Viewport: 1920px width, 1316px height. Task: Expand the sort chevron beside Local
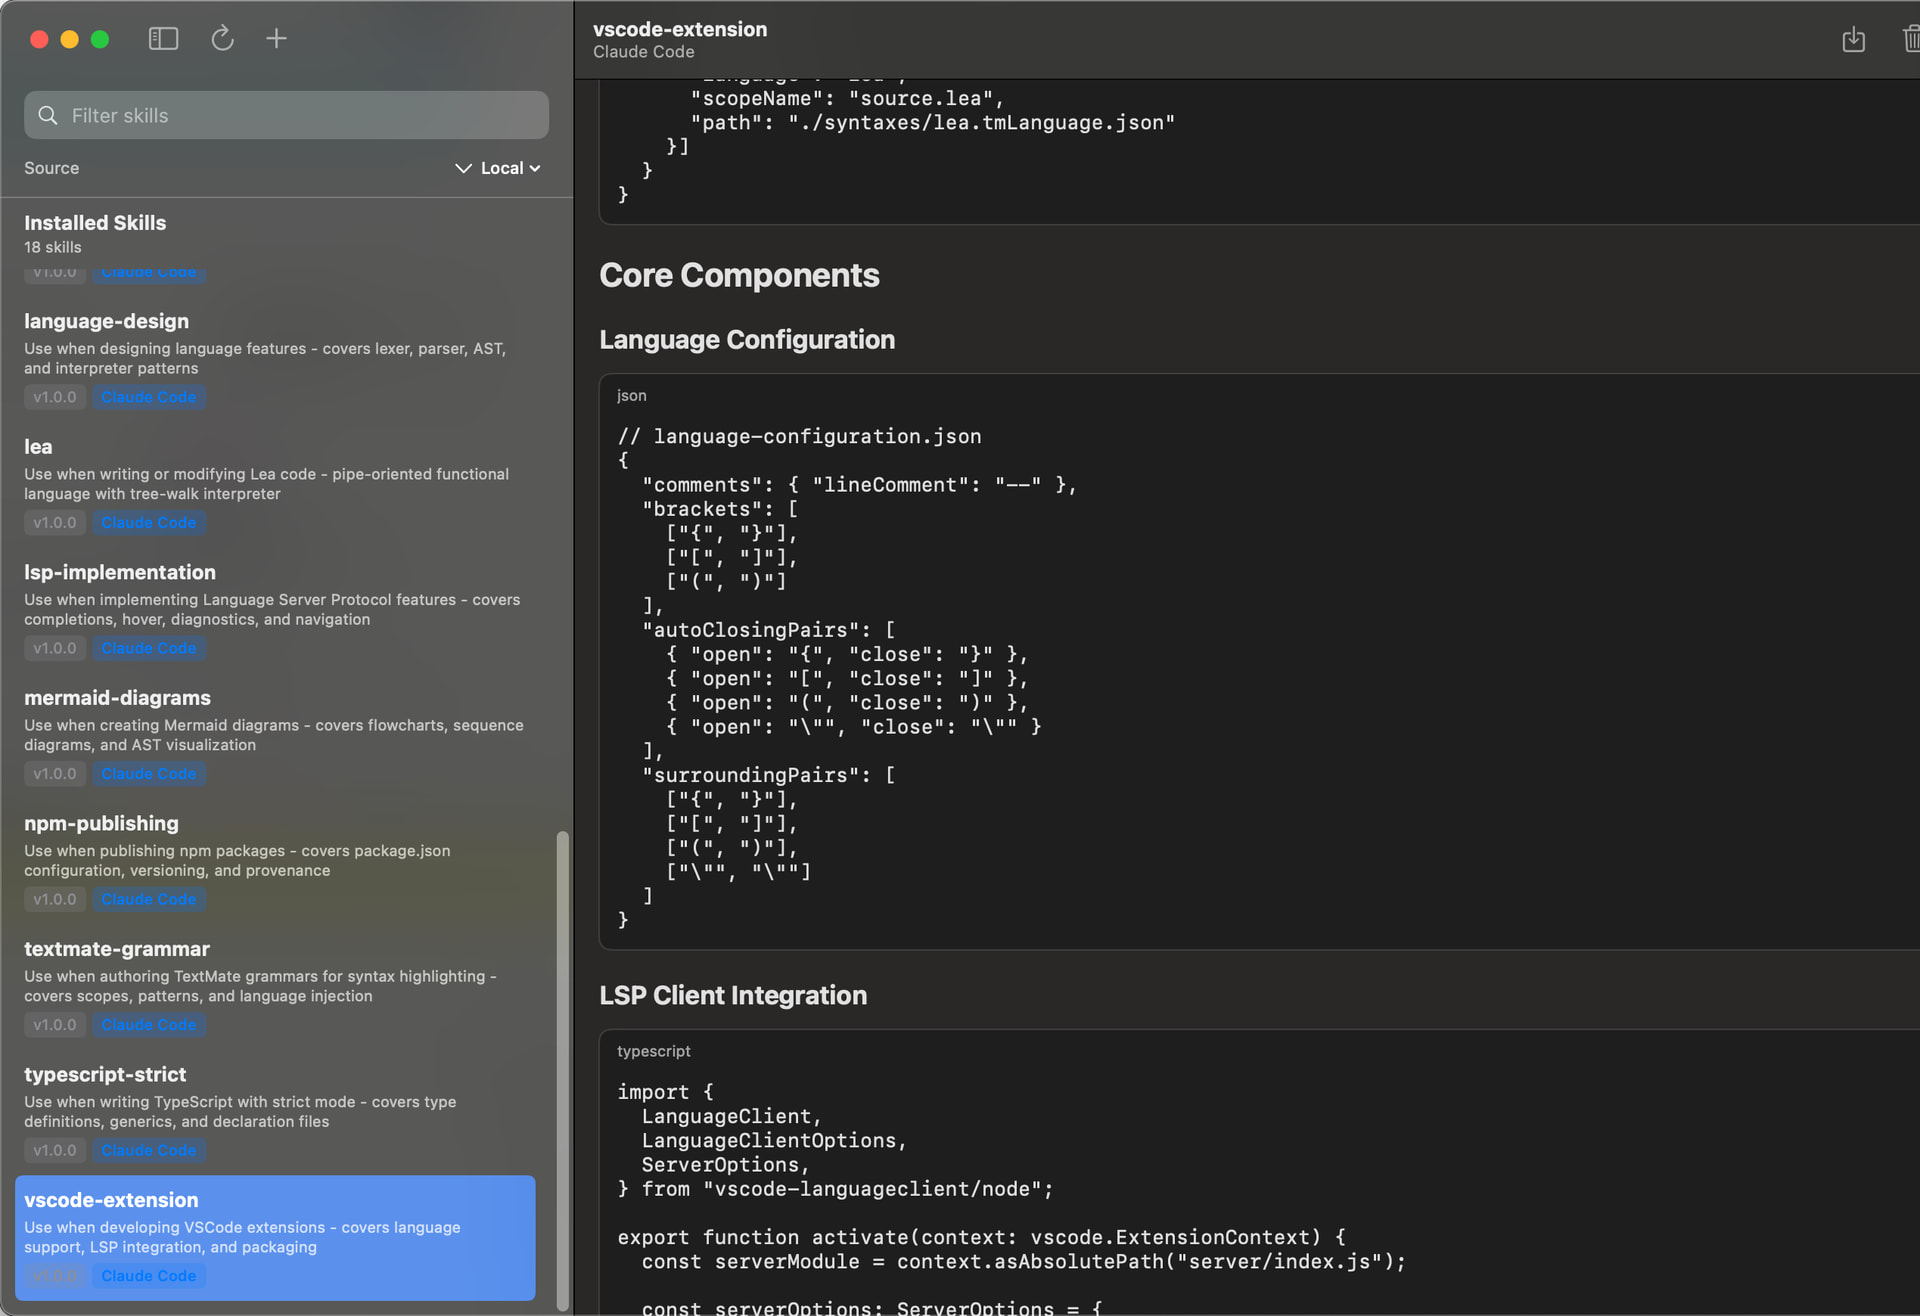pyautogui.click(x=463, y=168)
